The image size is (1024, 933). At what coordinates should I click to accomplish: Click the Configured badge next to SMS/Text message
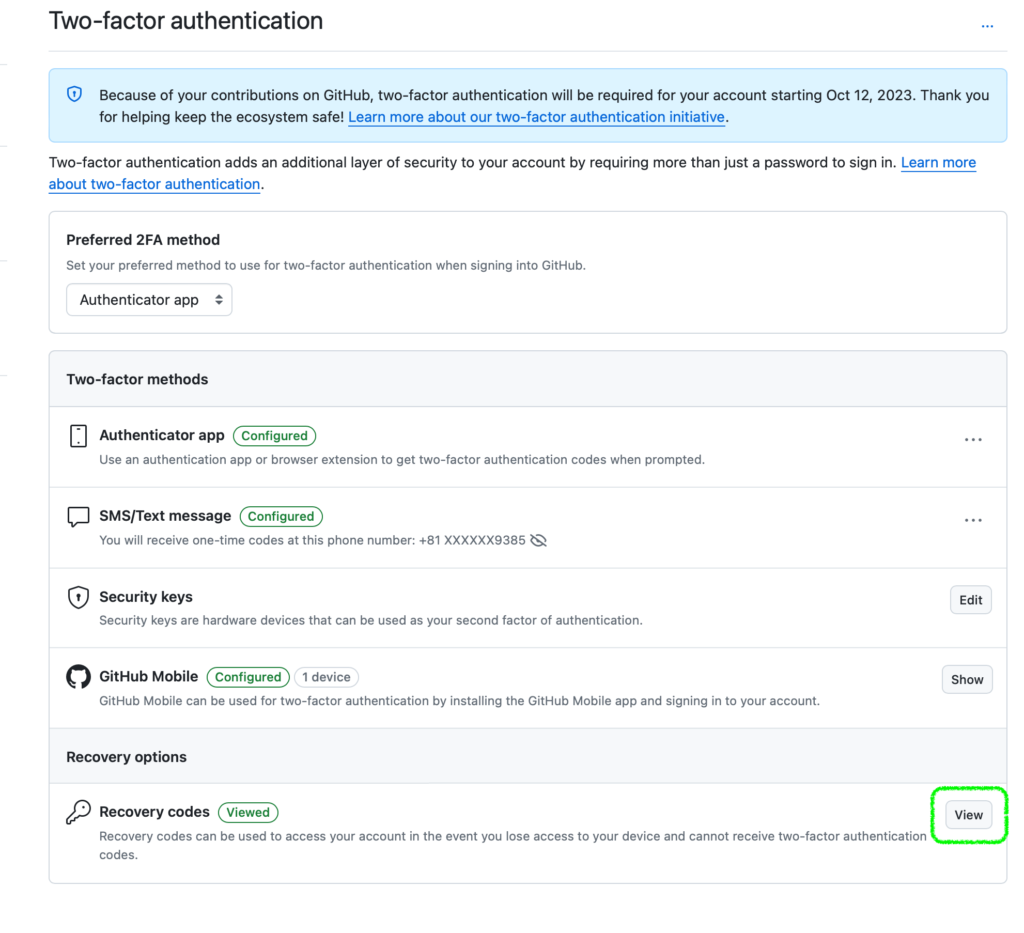point(281,516)
